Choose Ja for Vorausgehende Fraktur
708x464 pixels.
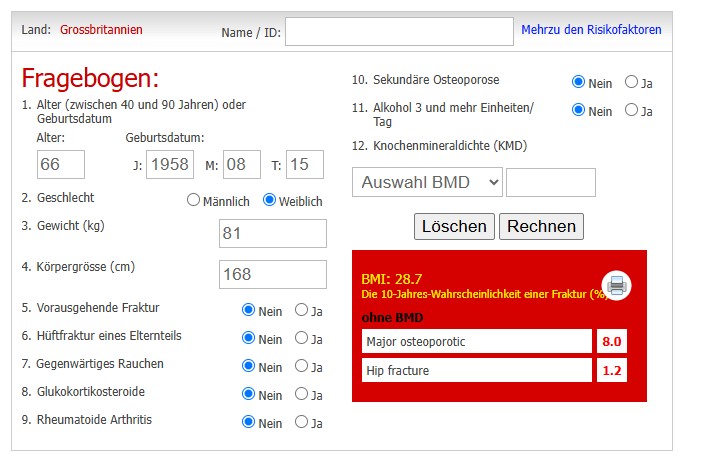(x=301, y=310)
